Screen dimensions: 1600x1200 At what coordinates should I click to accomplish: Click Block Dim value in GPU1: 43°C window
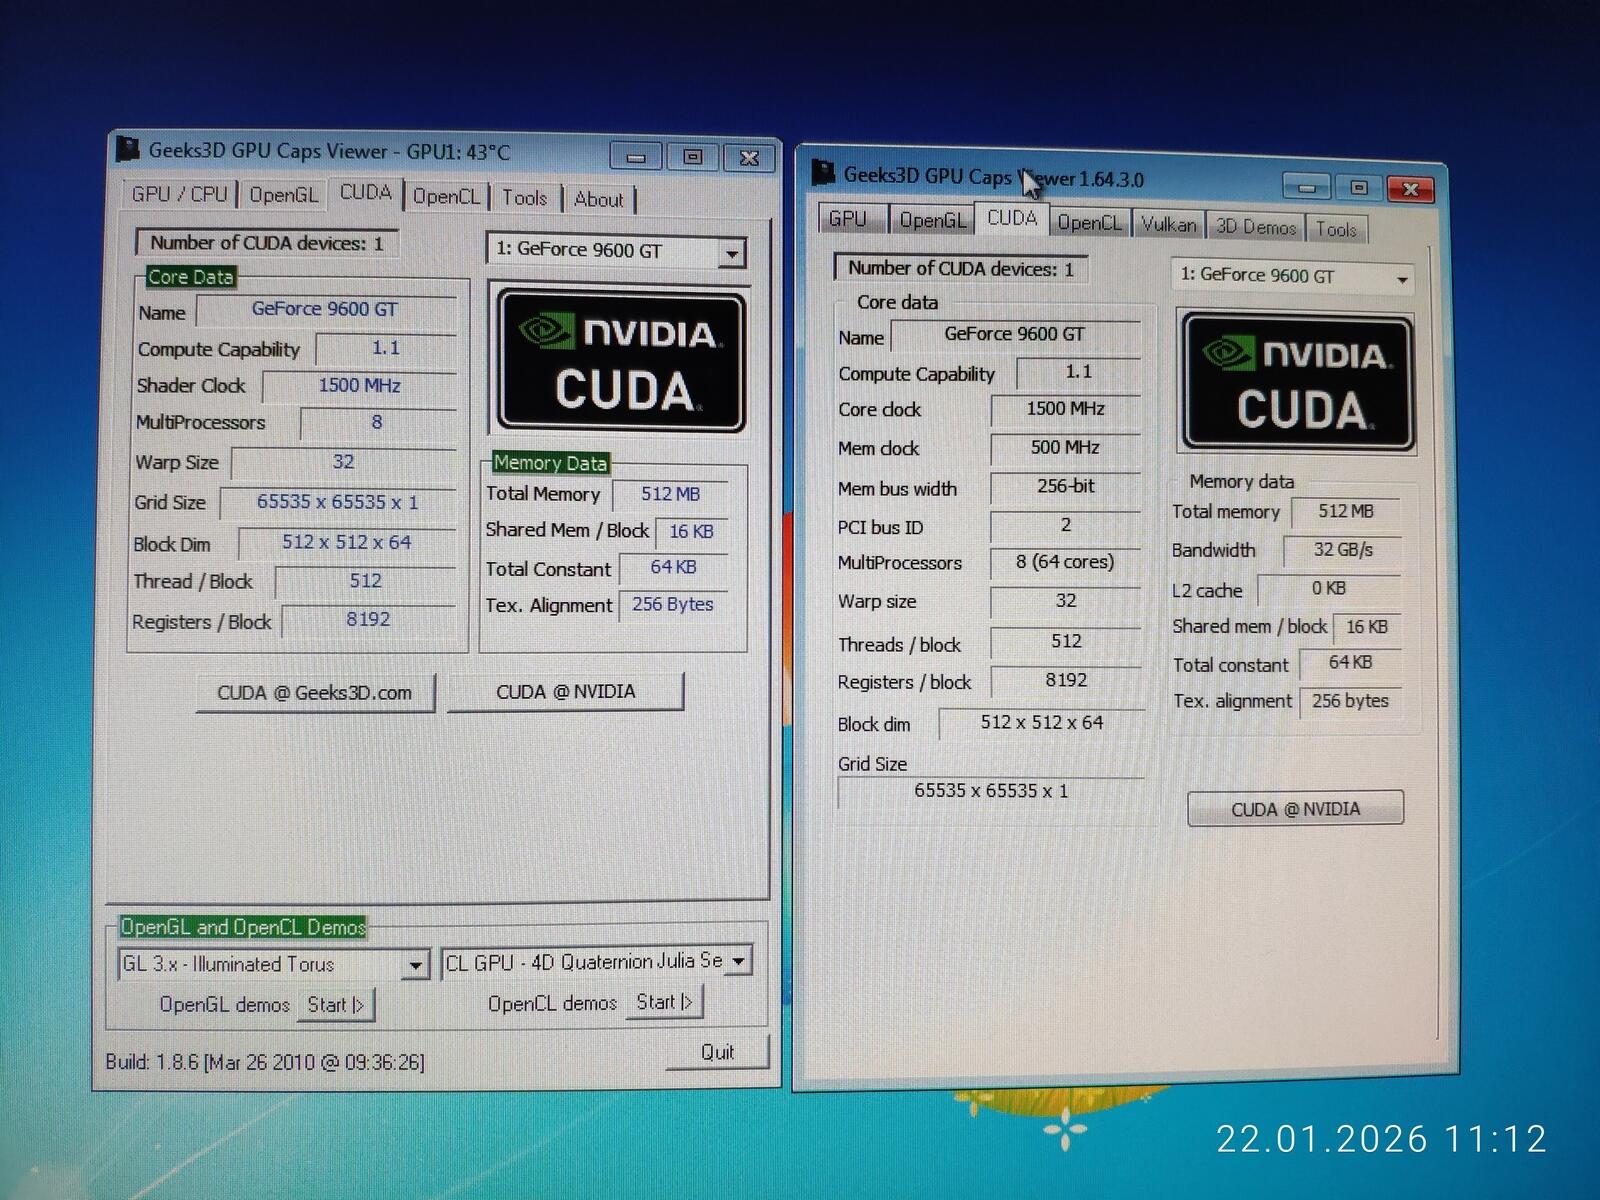347,542
